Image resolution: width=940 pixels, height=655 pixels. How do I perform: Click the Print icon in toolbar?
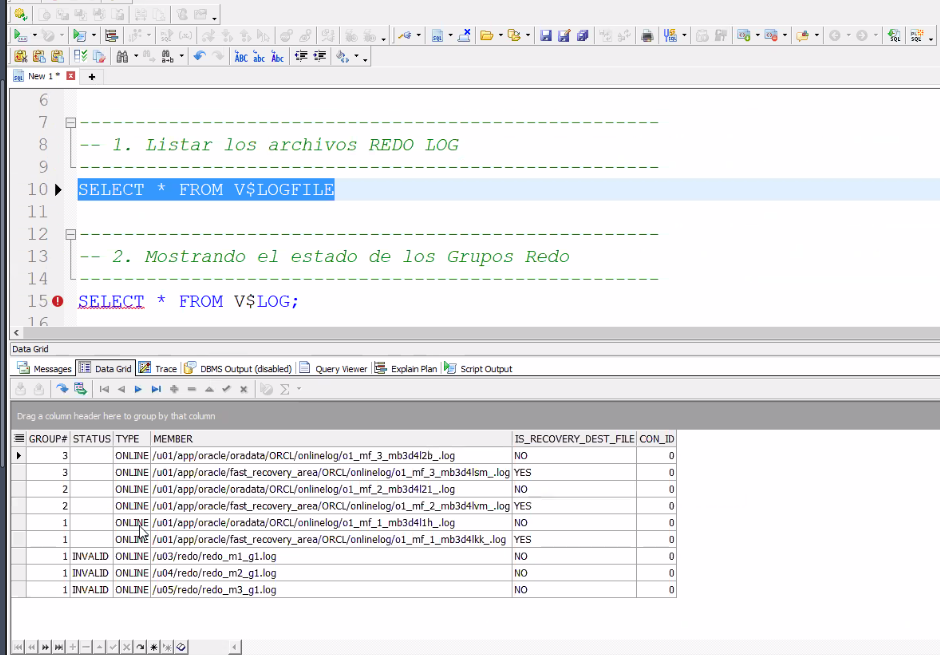click(x=647, y=35)
